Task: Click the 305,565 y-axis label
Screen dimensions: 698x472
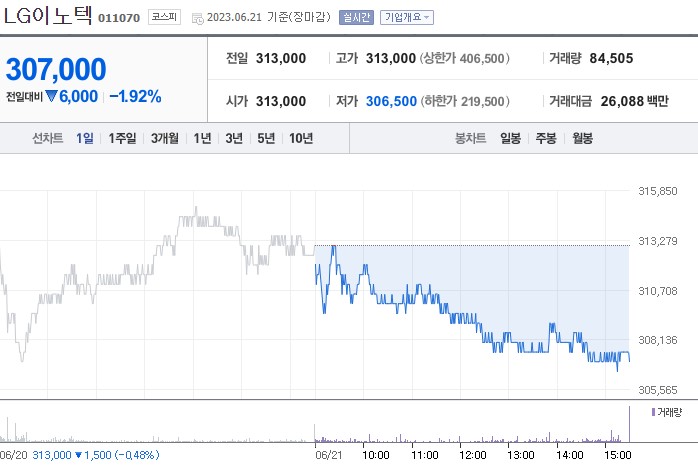Action: (657, 390)
